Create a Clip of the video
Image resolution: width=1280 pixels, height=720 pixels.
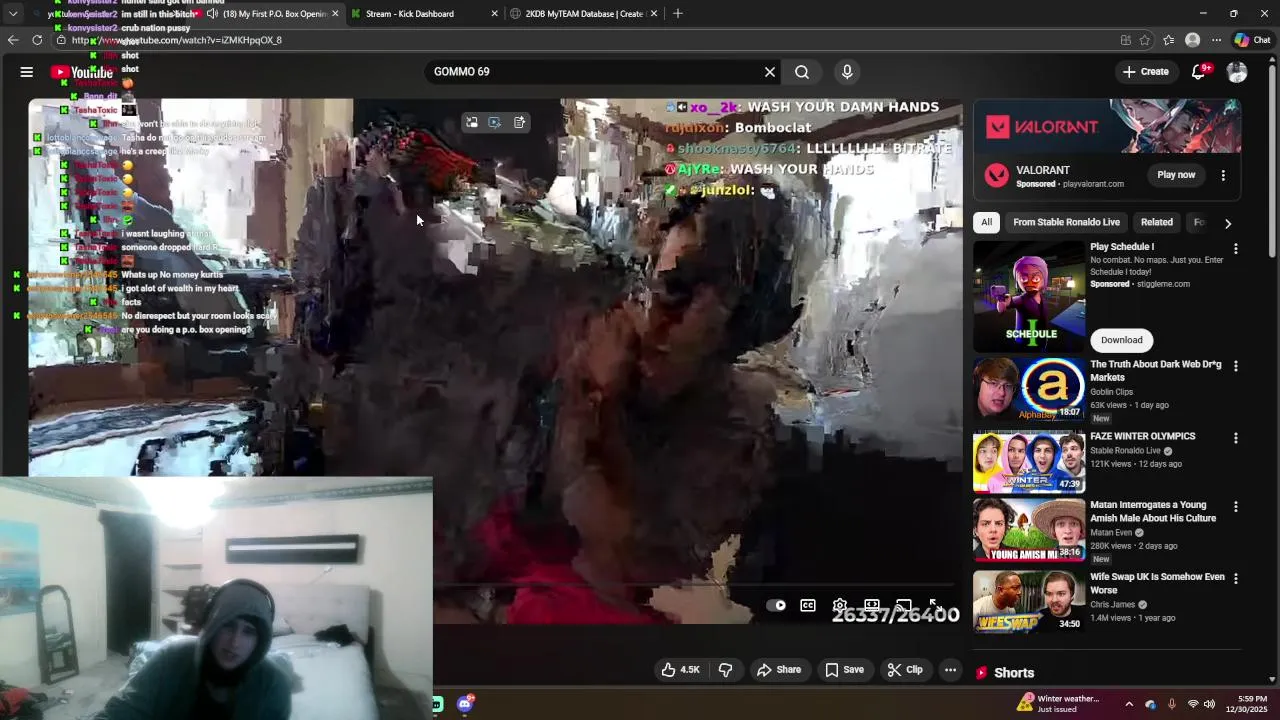tap(905, 670)
